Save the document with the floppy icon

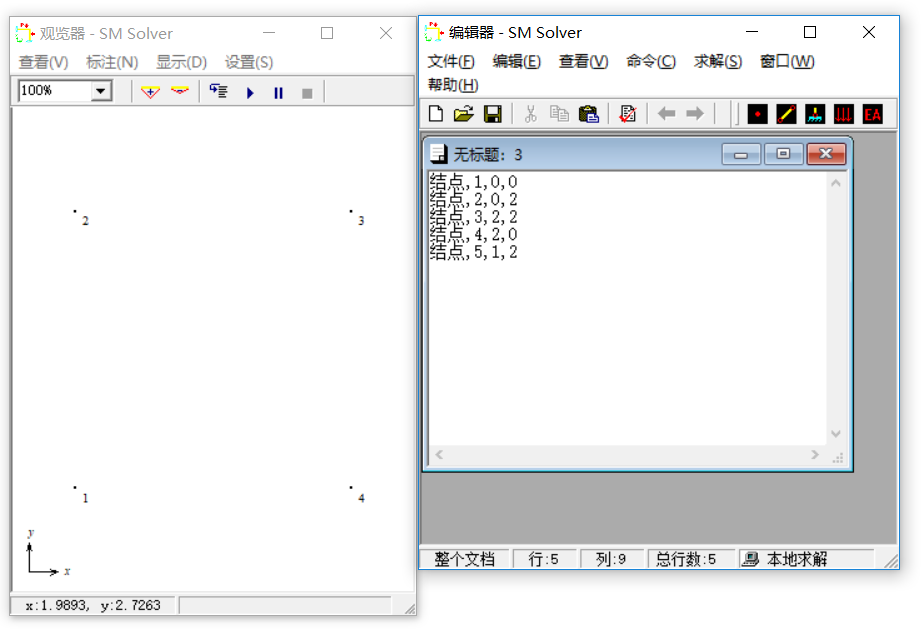[x=493, y=114]
